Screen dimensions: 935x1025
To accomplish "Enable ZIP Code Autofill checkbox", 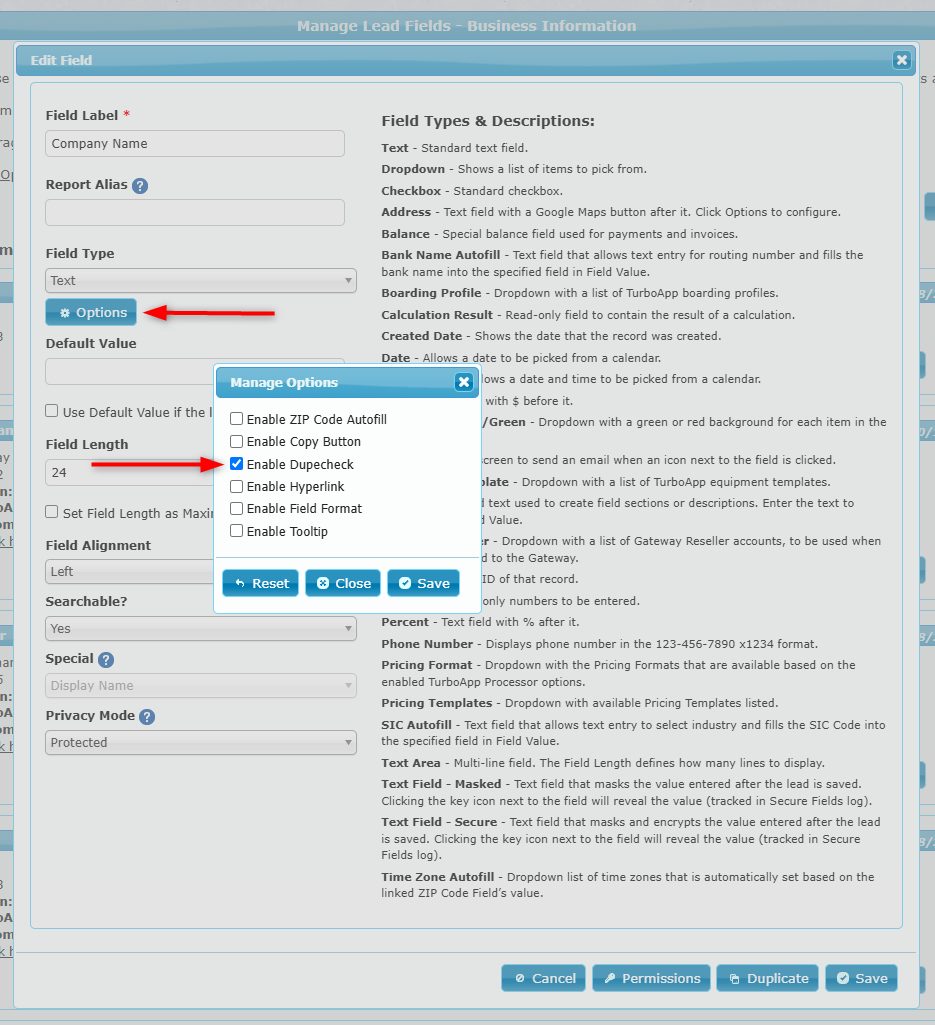I will pos(237,419).
